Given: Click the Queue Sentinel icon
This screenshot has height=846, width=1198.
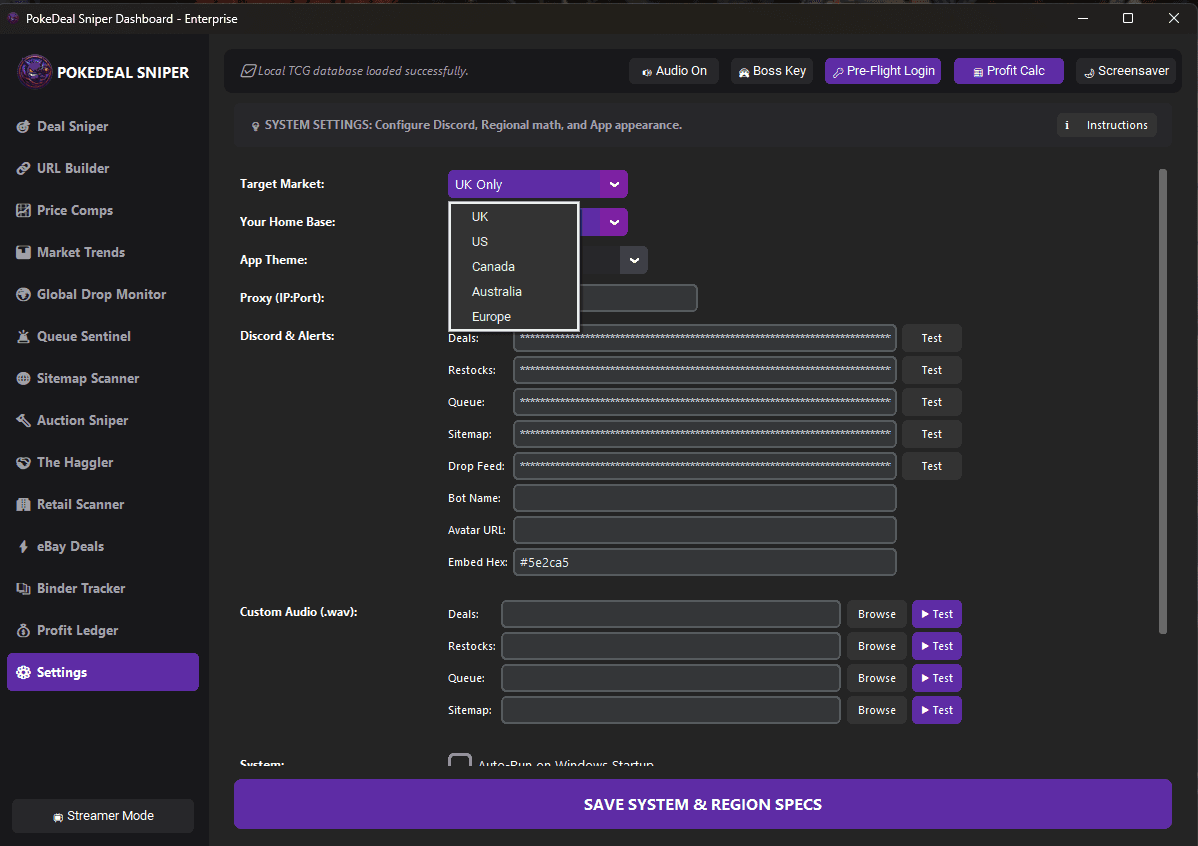Looking at the screenshot, I should [x=24, y=337].
